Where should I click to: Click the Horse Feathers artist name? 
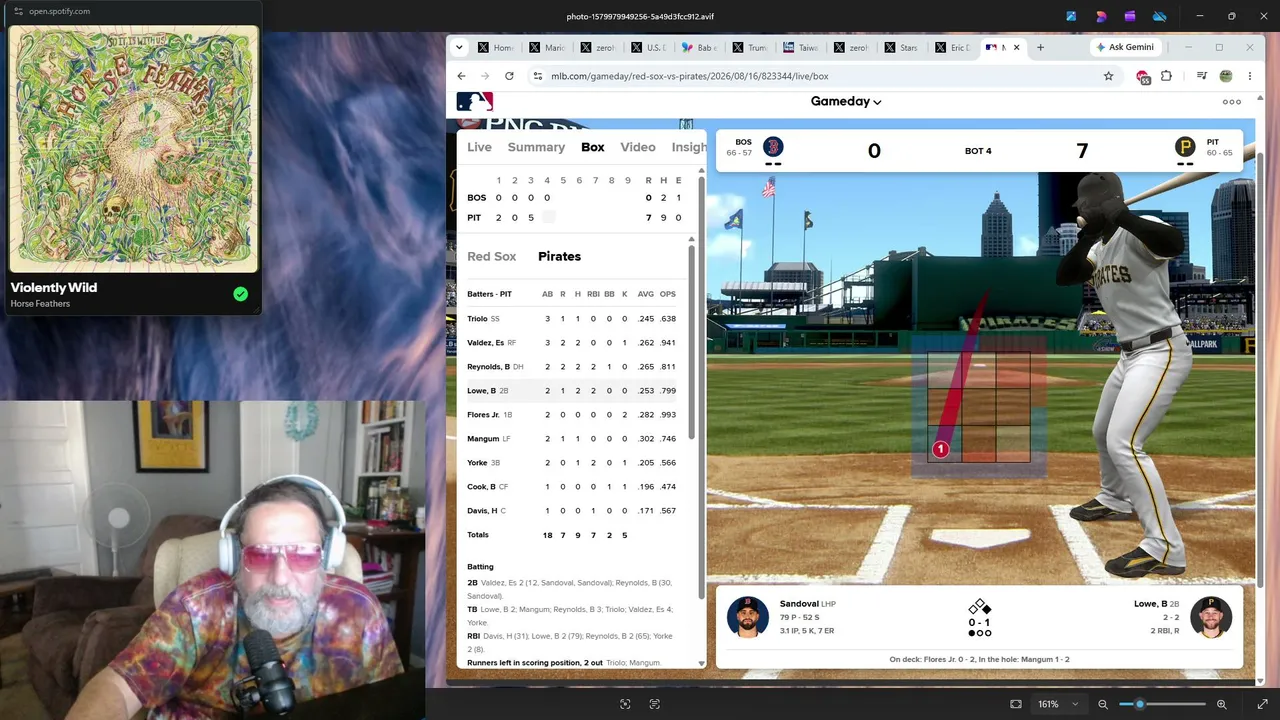(x=40, y=304)
